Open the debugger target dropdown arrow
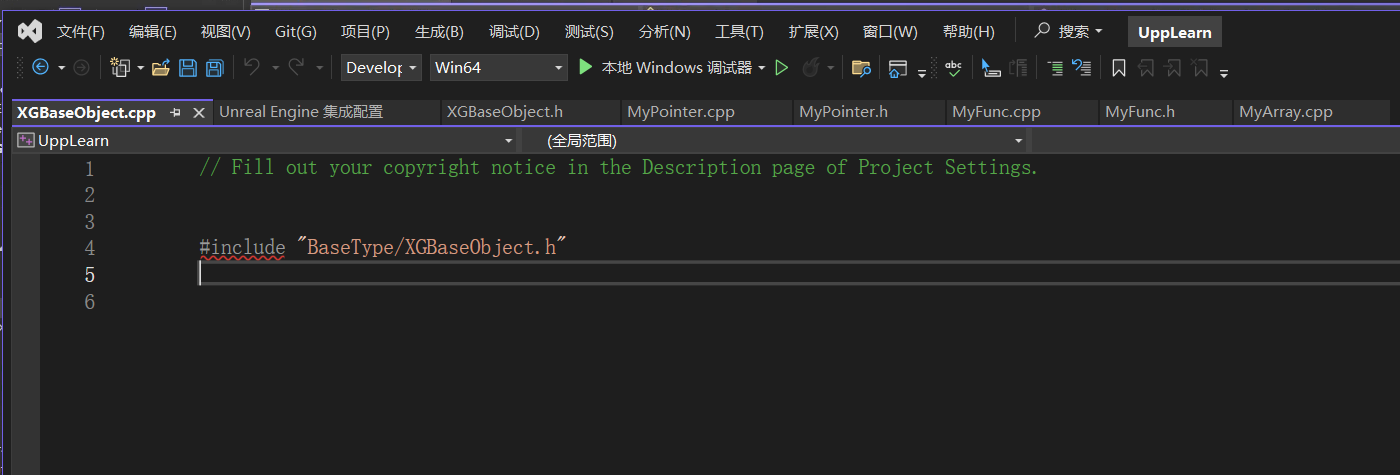 (x=761, y=68)
